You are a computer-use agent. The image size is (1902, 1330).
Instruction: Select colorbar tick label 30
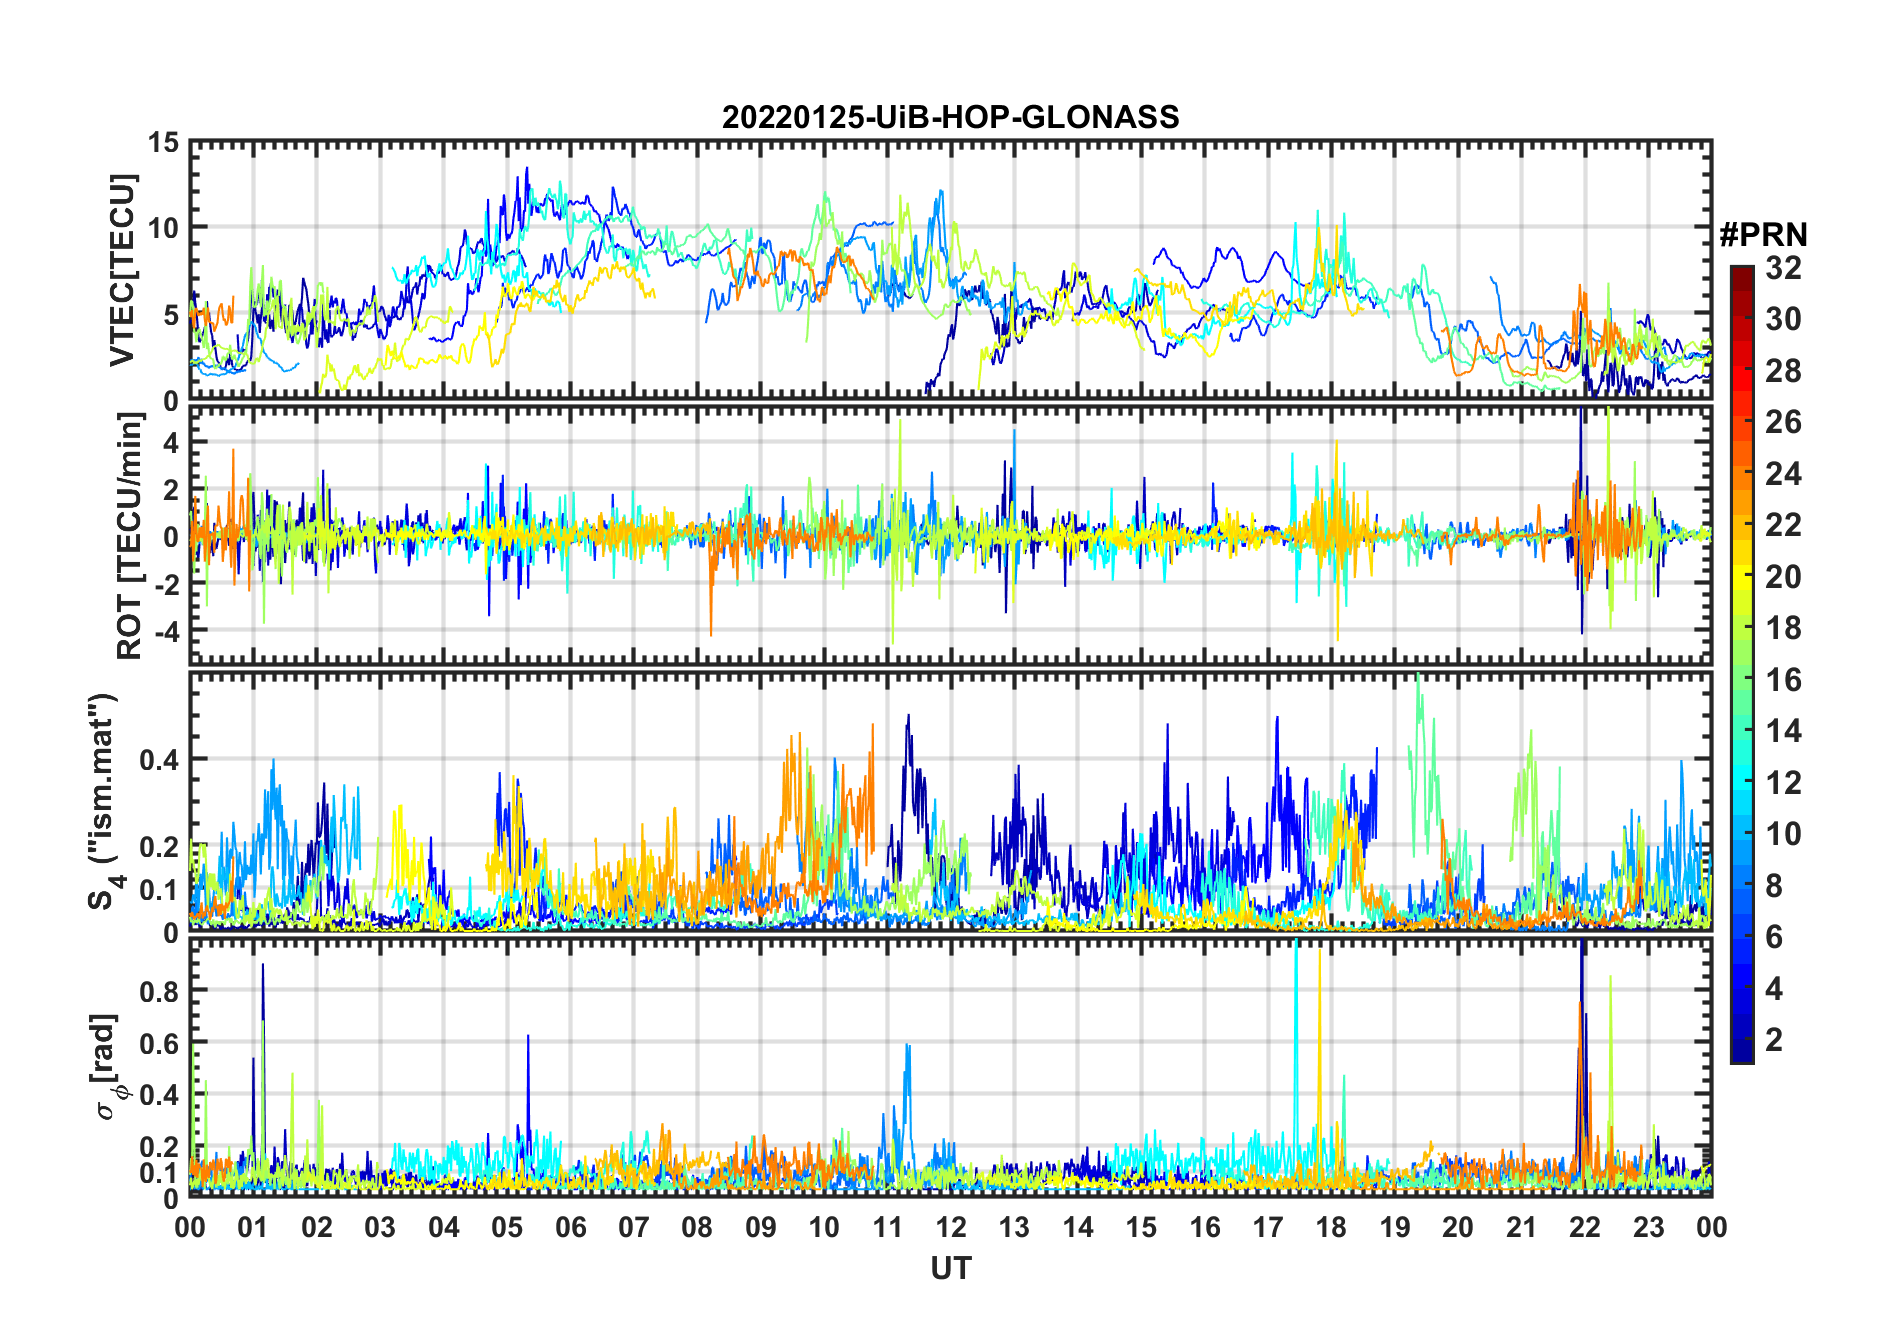click(1783, 319)
